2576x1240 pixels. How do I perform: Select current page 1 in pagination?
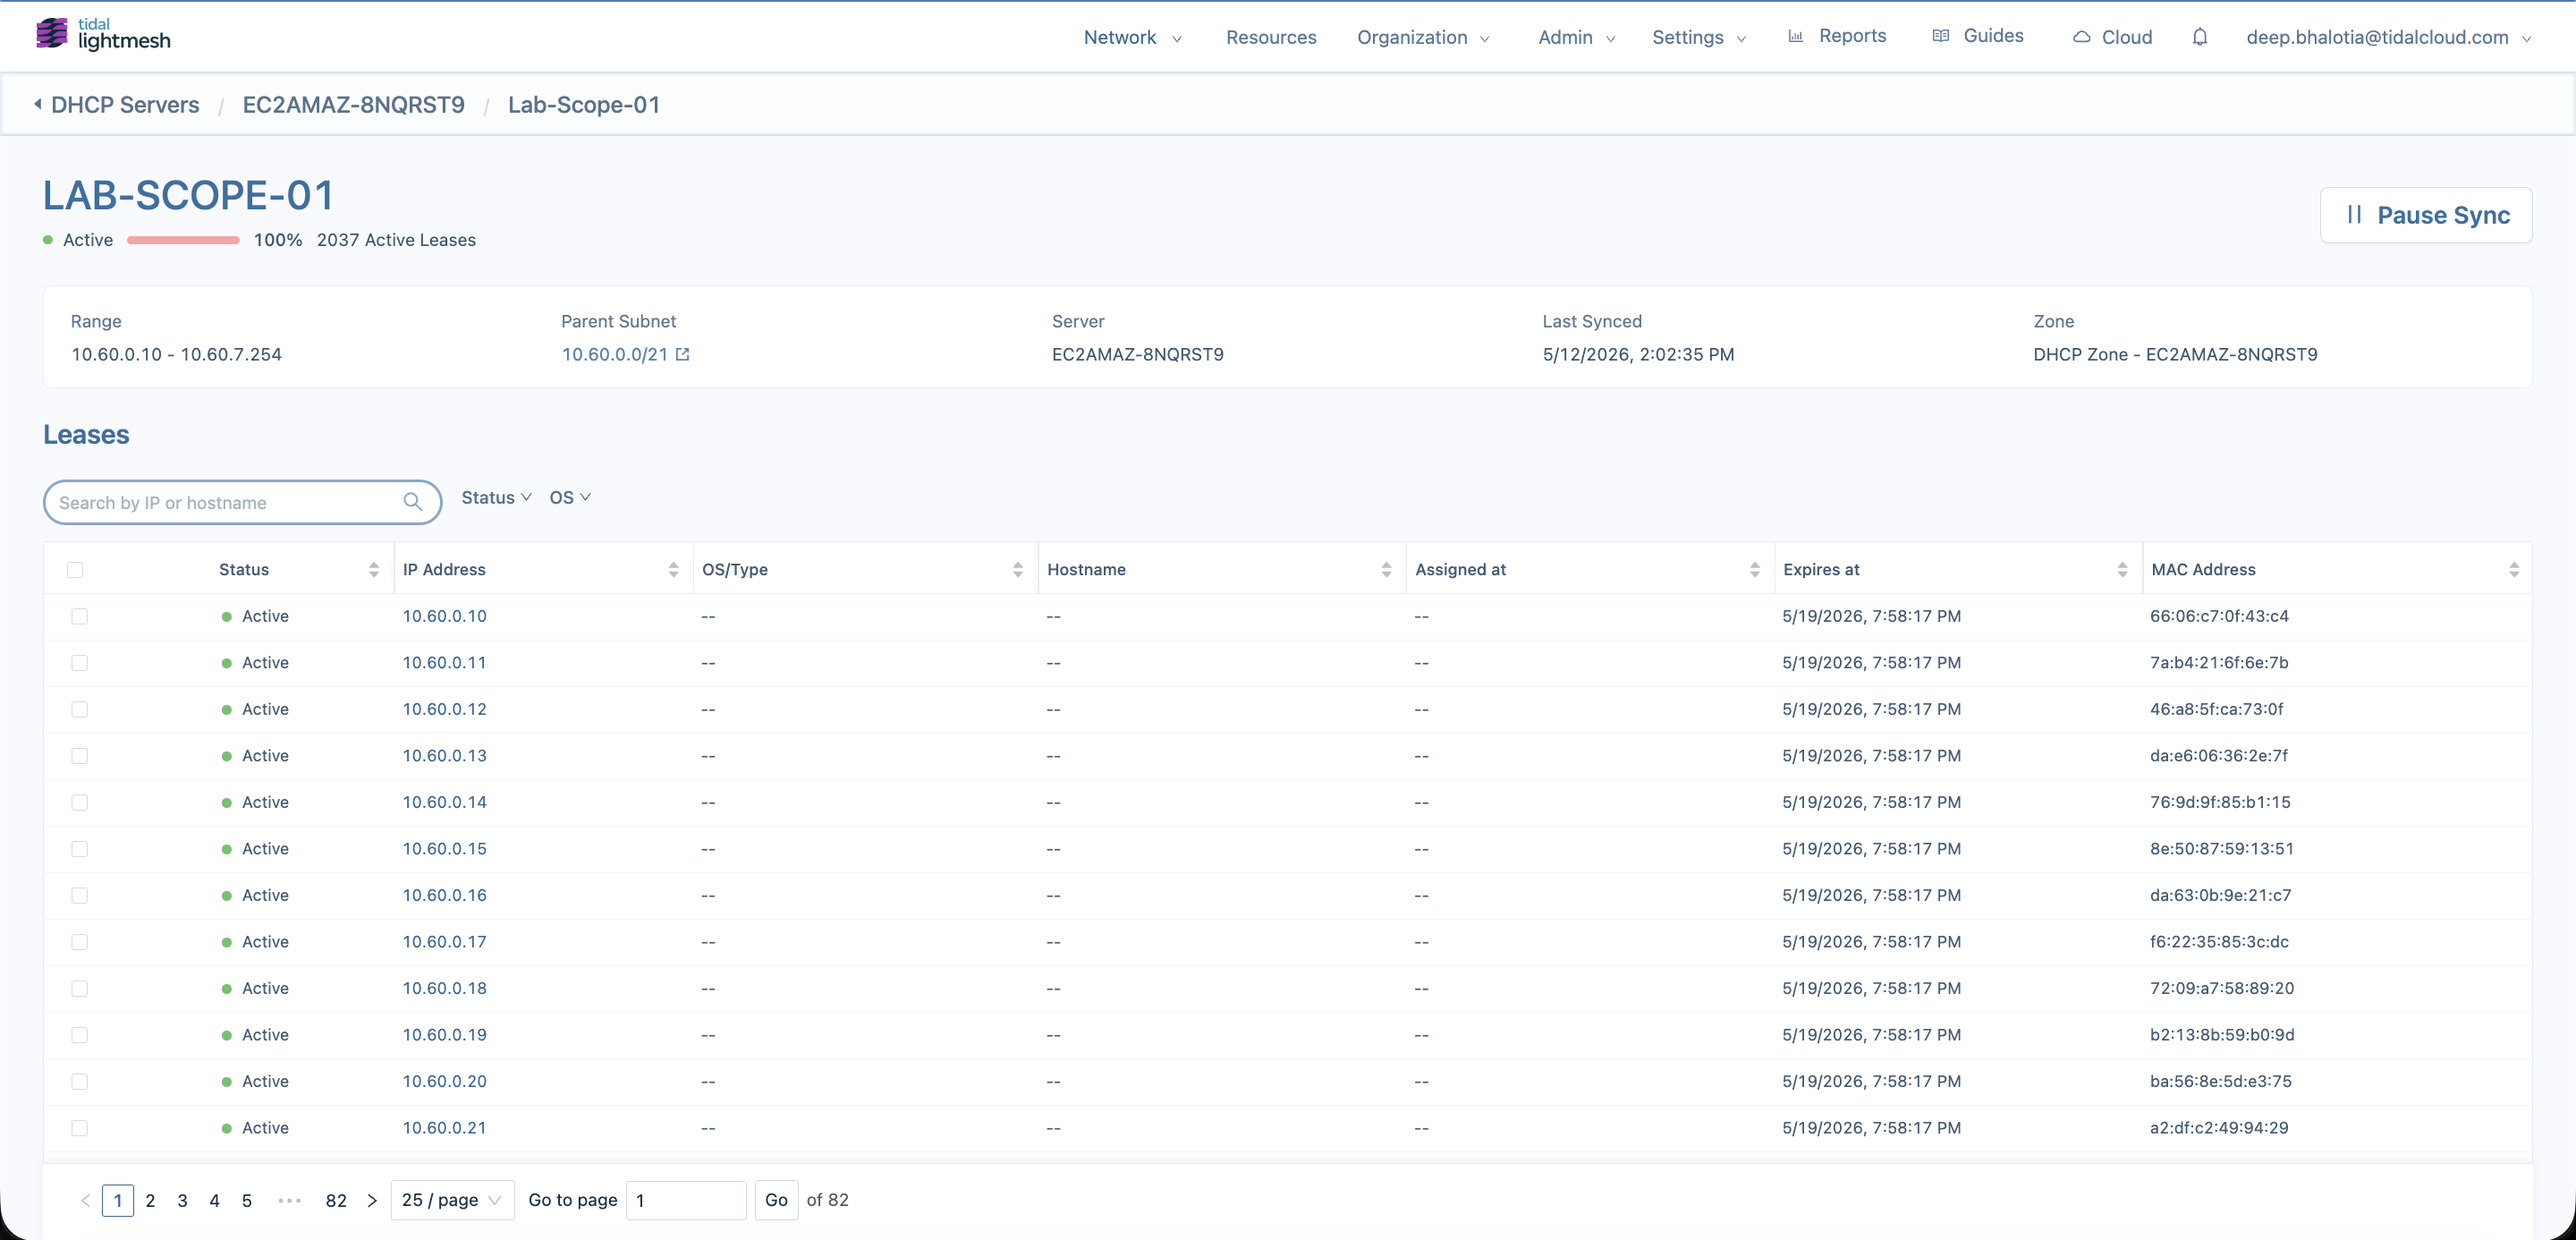pyautogui.click(x=118, y=1200)
